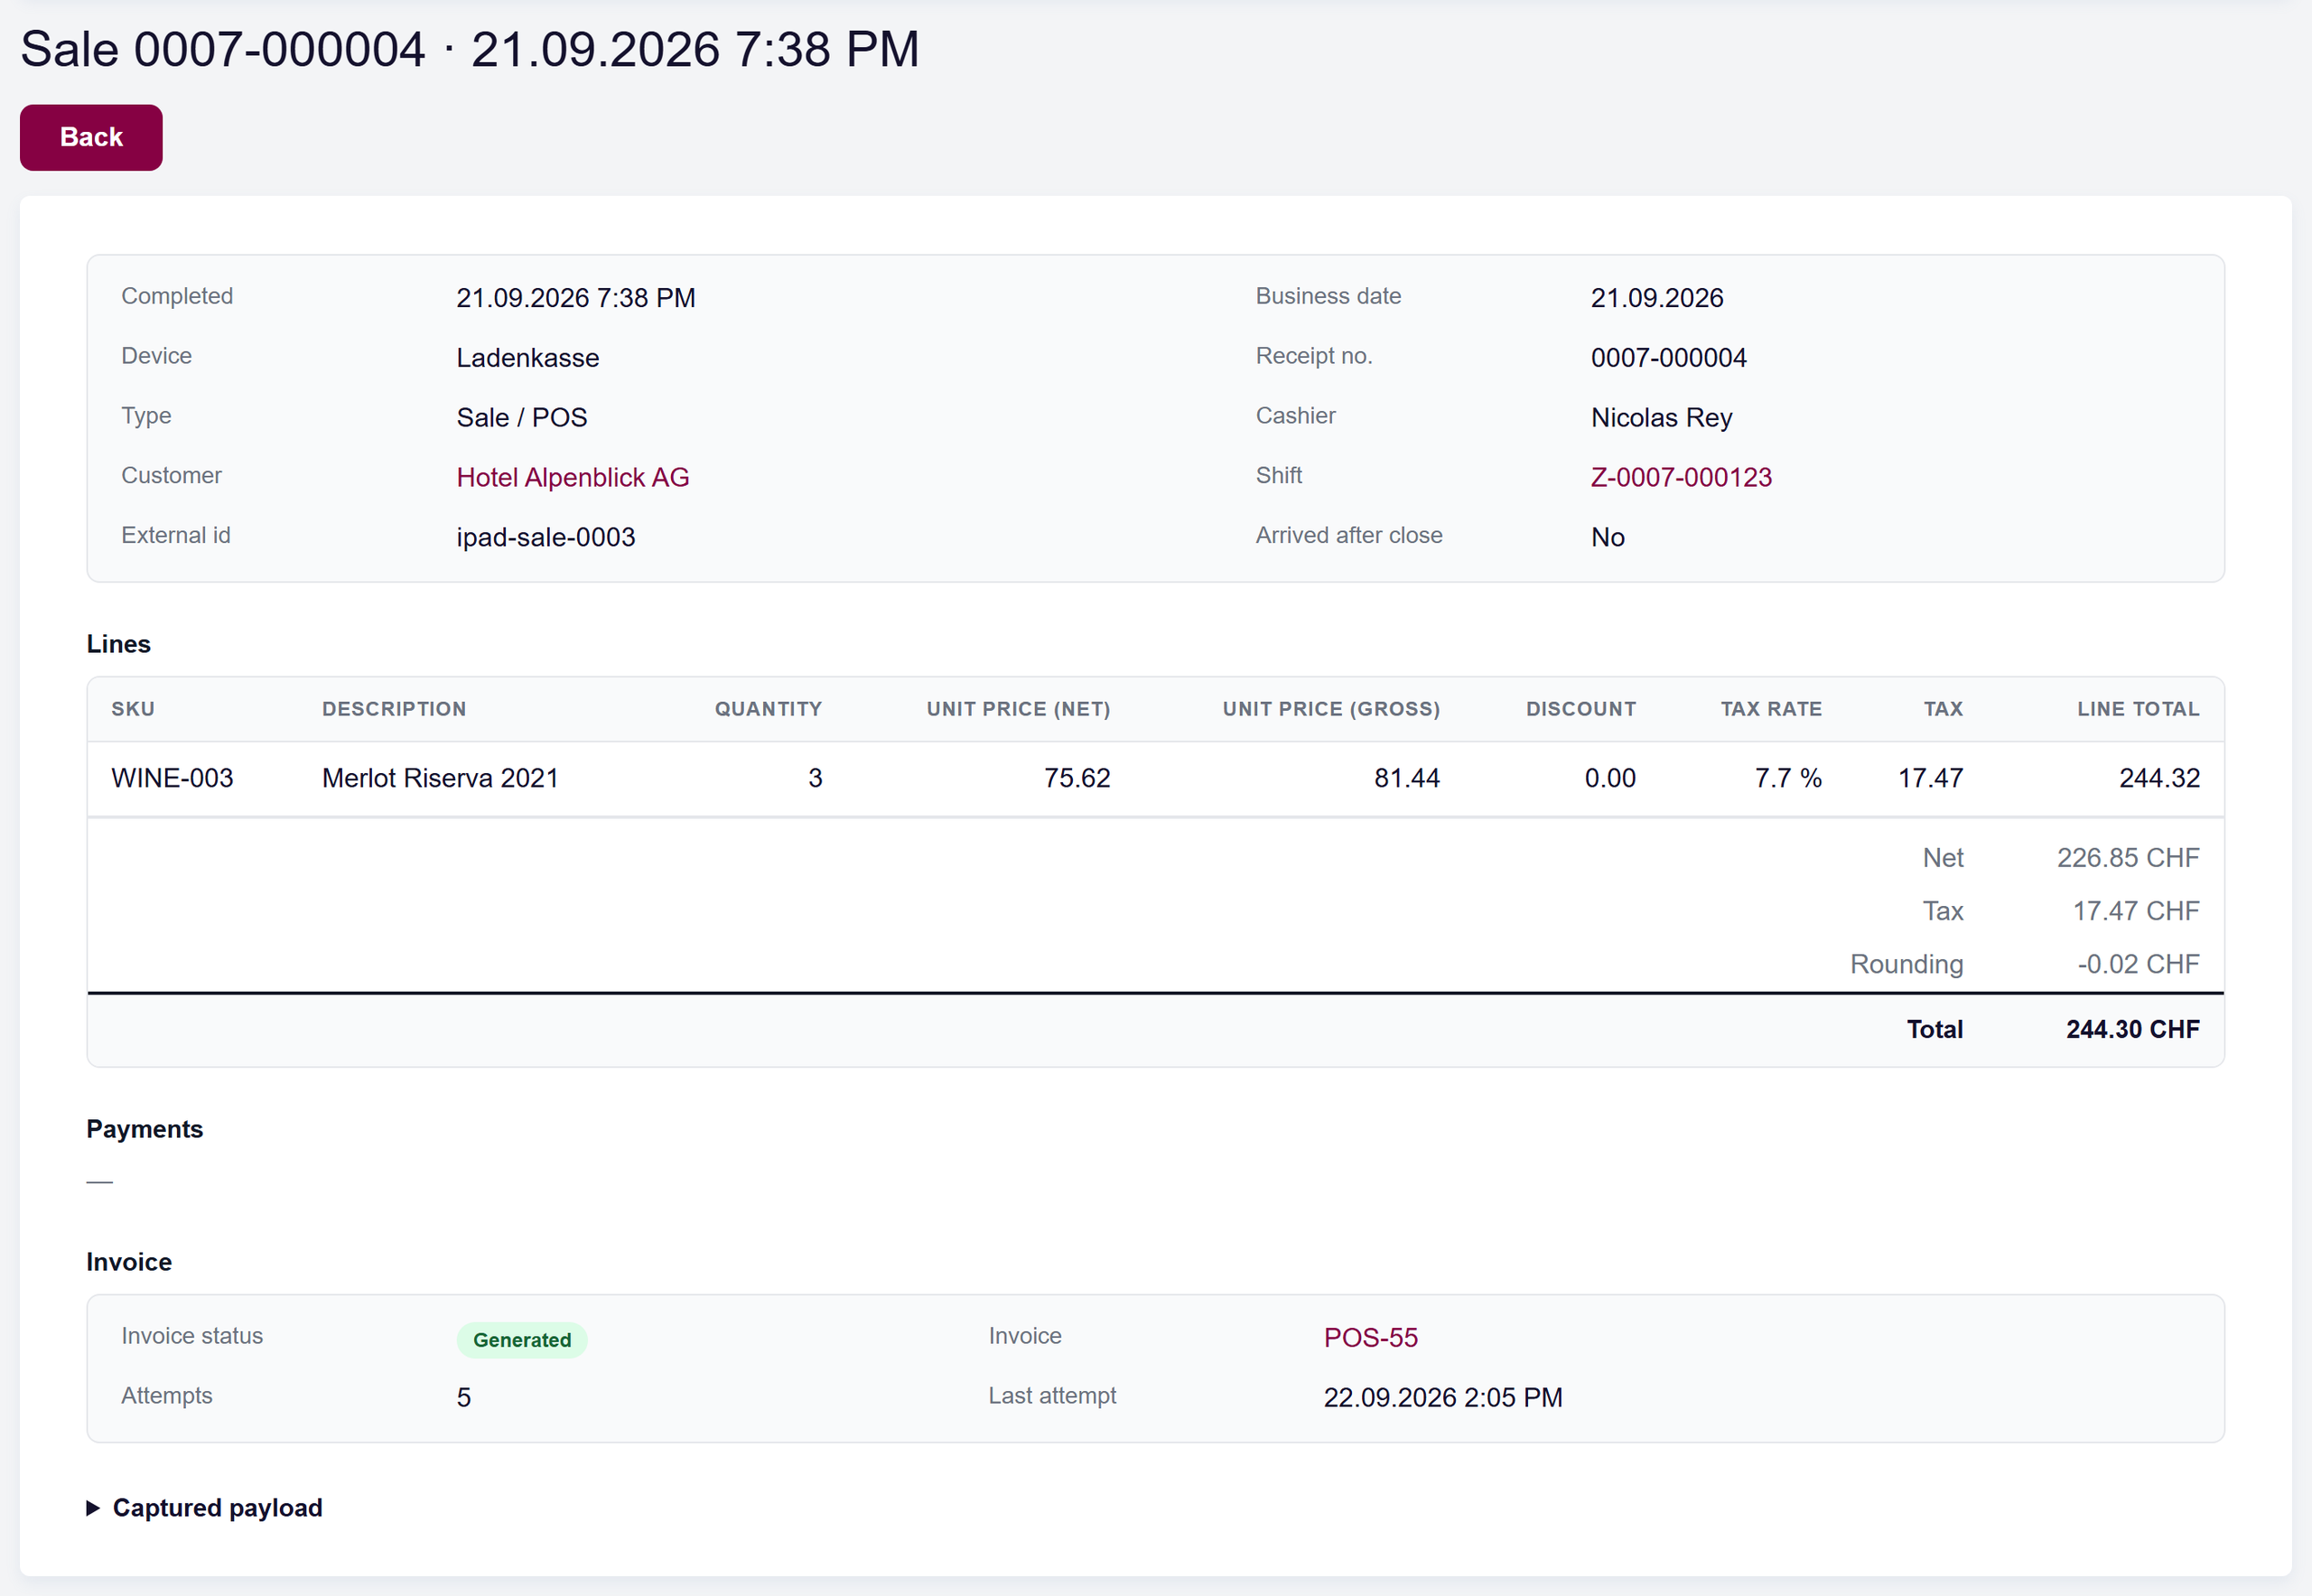Open shift Z-0007-000123 link

click(1681, 477)
